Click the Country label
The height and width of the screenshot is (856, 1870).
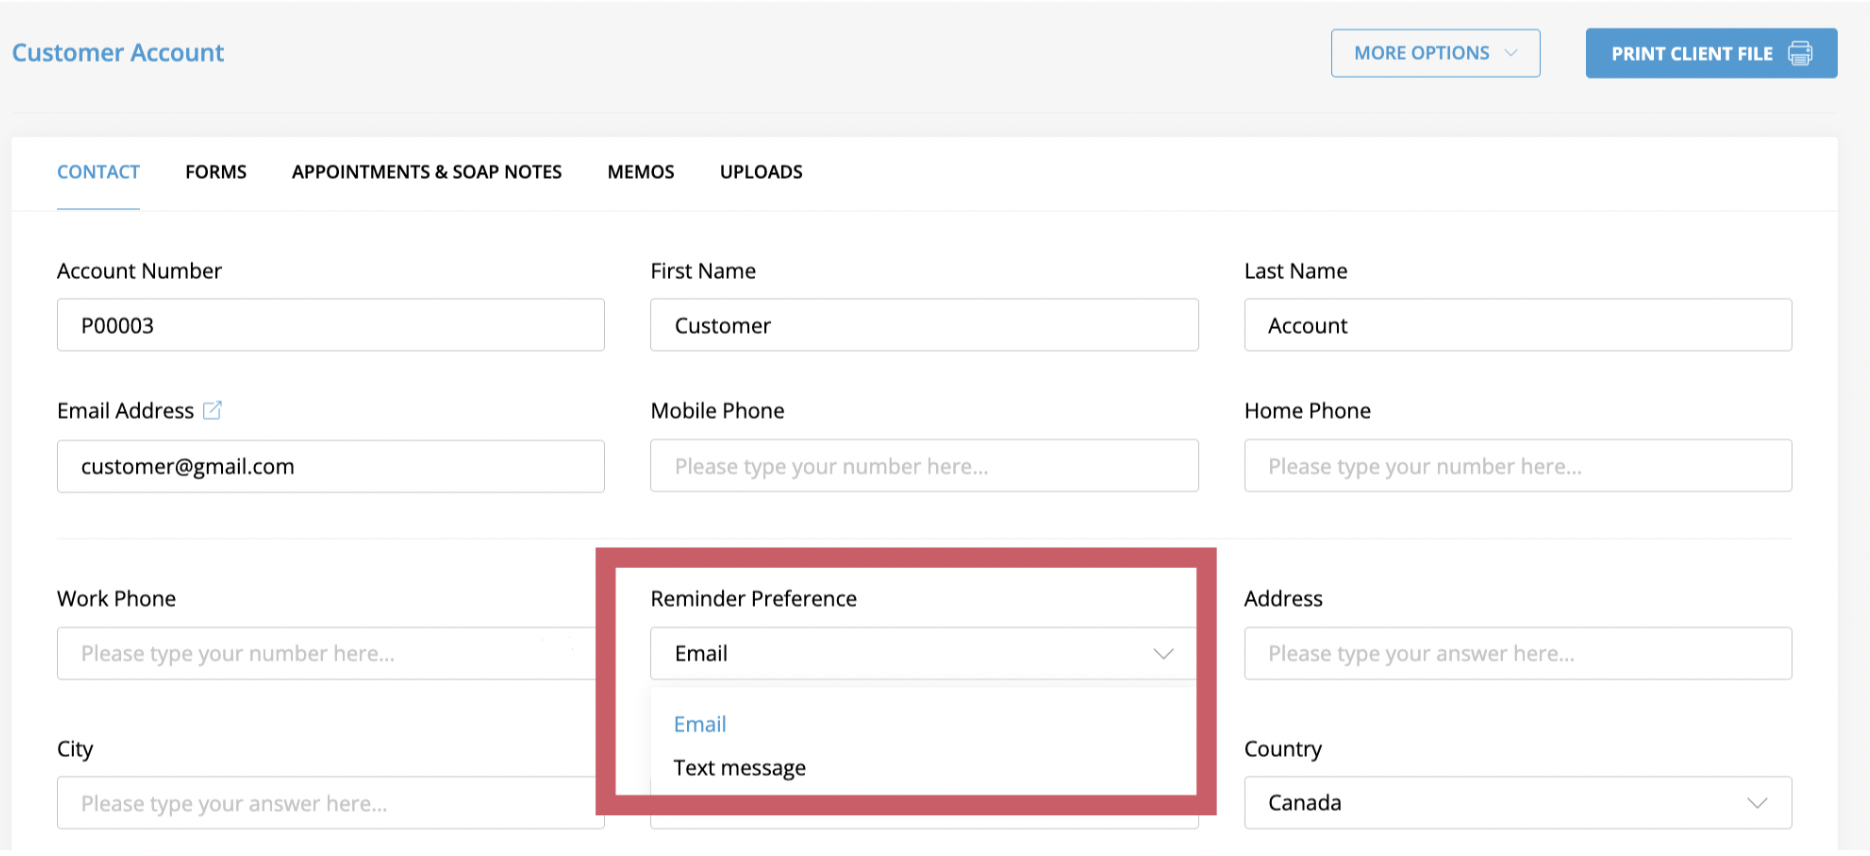coord(1283,749)
